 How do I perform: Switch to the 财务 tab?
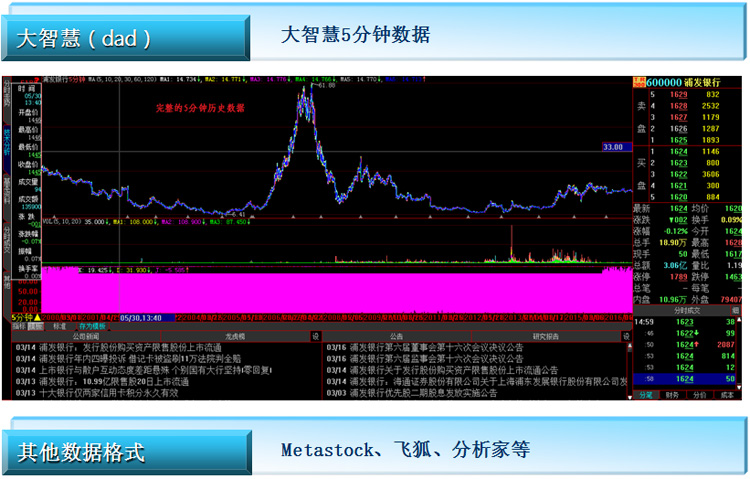tap(673, 395)
